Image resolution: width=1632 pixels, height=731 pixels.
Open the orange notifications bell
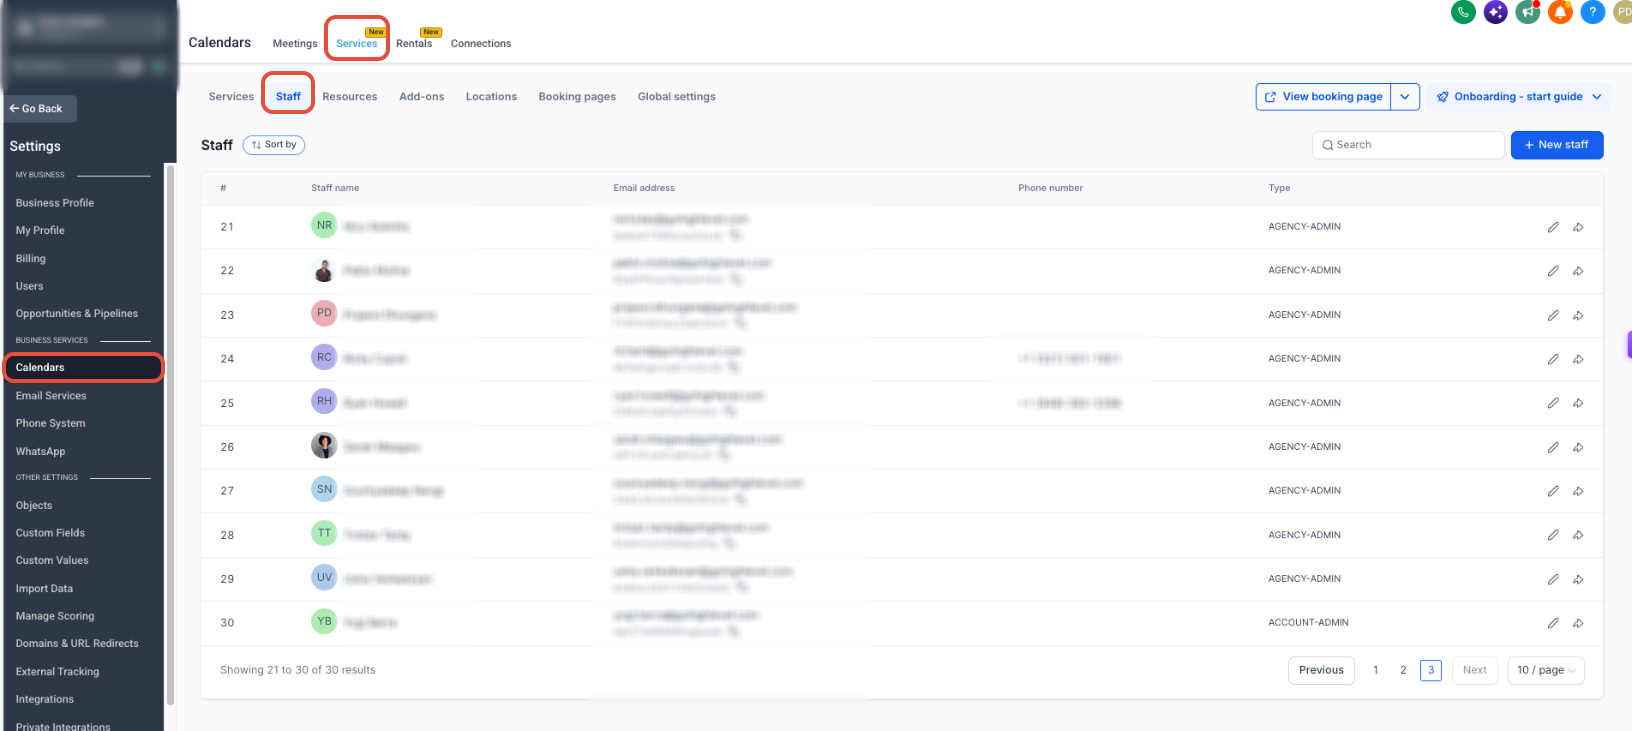point(1560,12)
